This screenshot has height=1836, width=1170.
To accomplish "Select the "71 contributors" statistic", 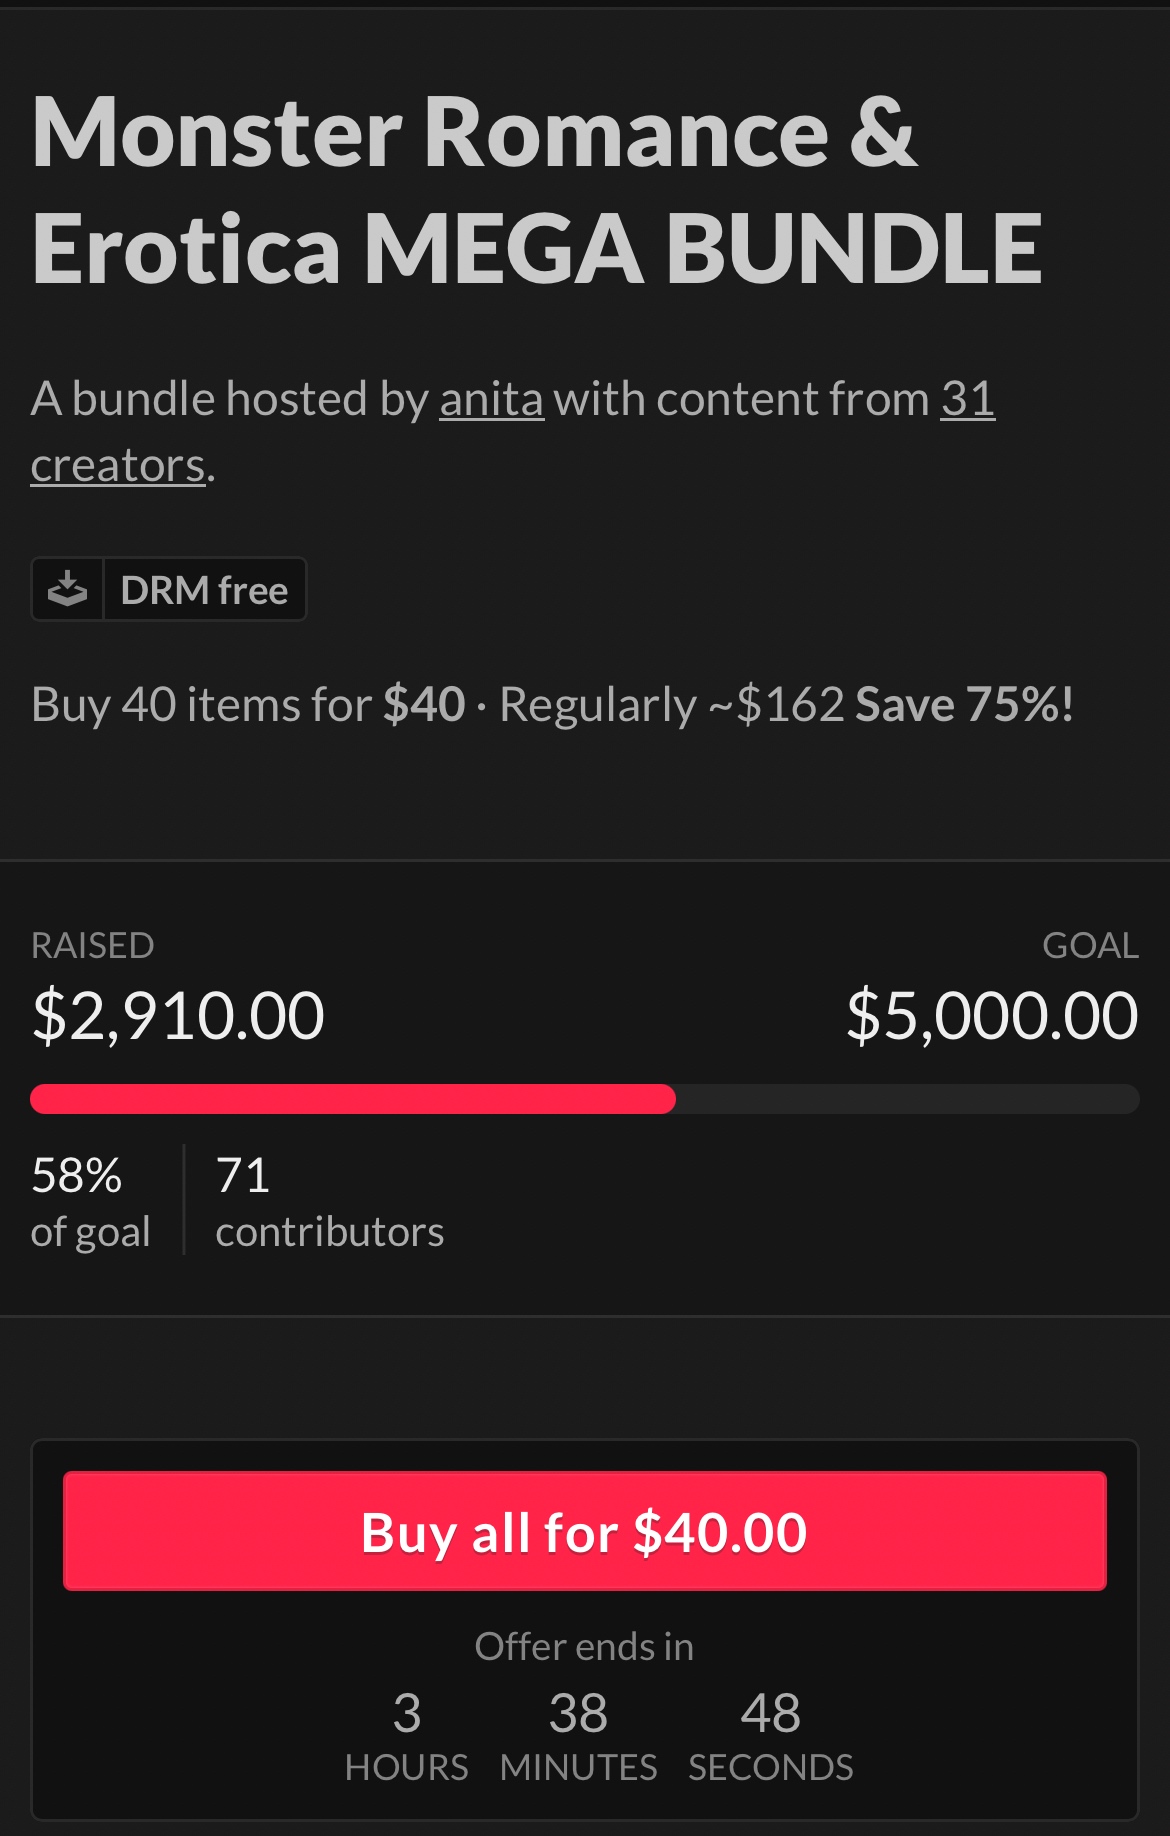I will coord(329,1201).
